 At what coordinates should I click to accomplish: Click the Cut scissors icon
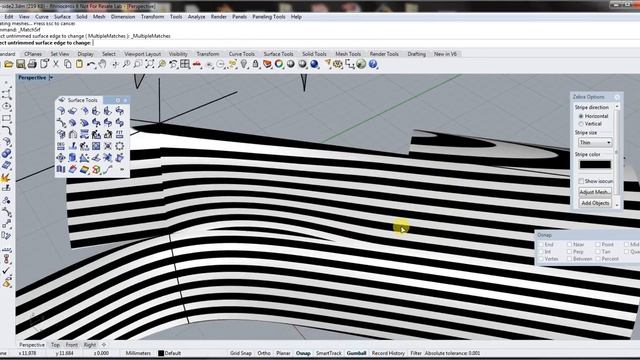click(56, 64)
